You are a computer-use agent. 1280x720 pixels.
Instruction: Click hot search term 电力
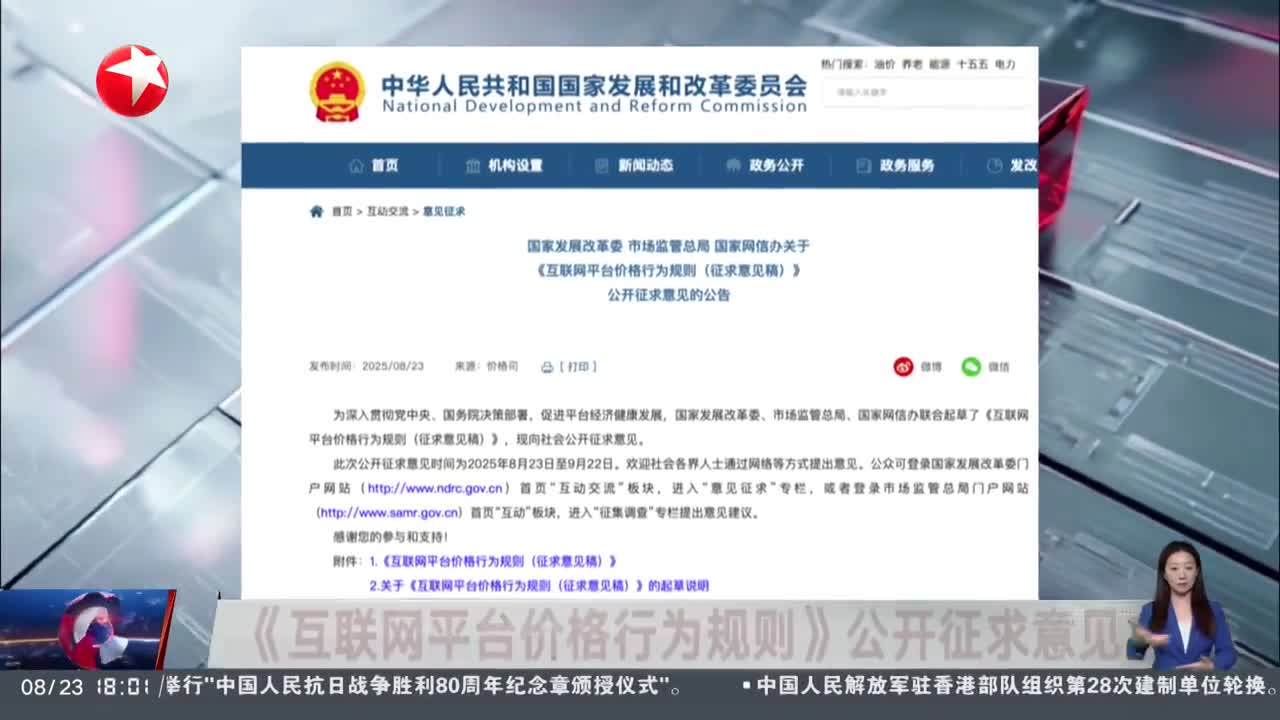(1005, 64)
